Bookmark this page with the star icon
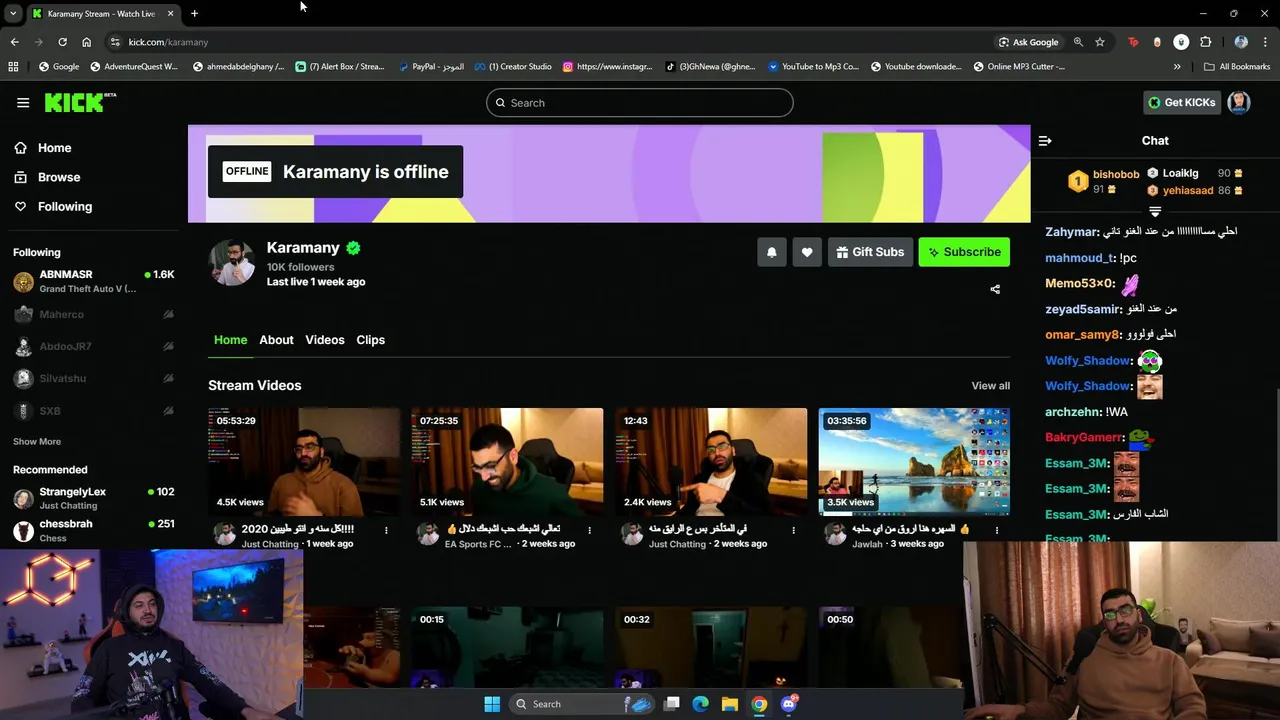Image resolution: width=1280 pixels, height=720 pixels. [x=1100, y=42]
